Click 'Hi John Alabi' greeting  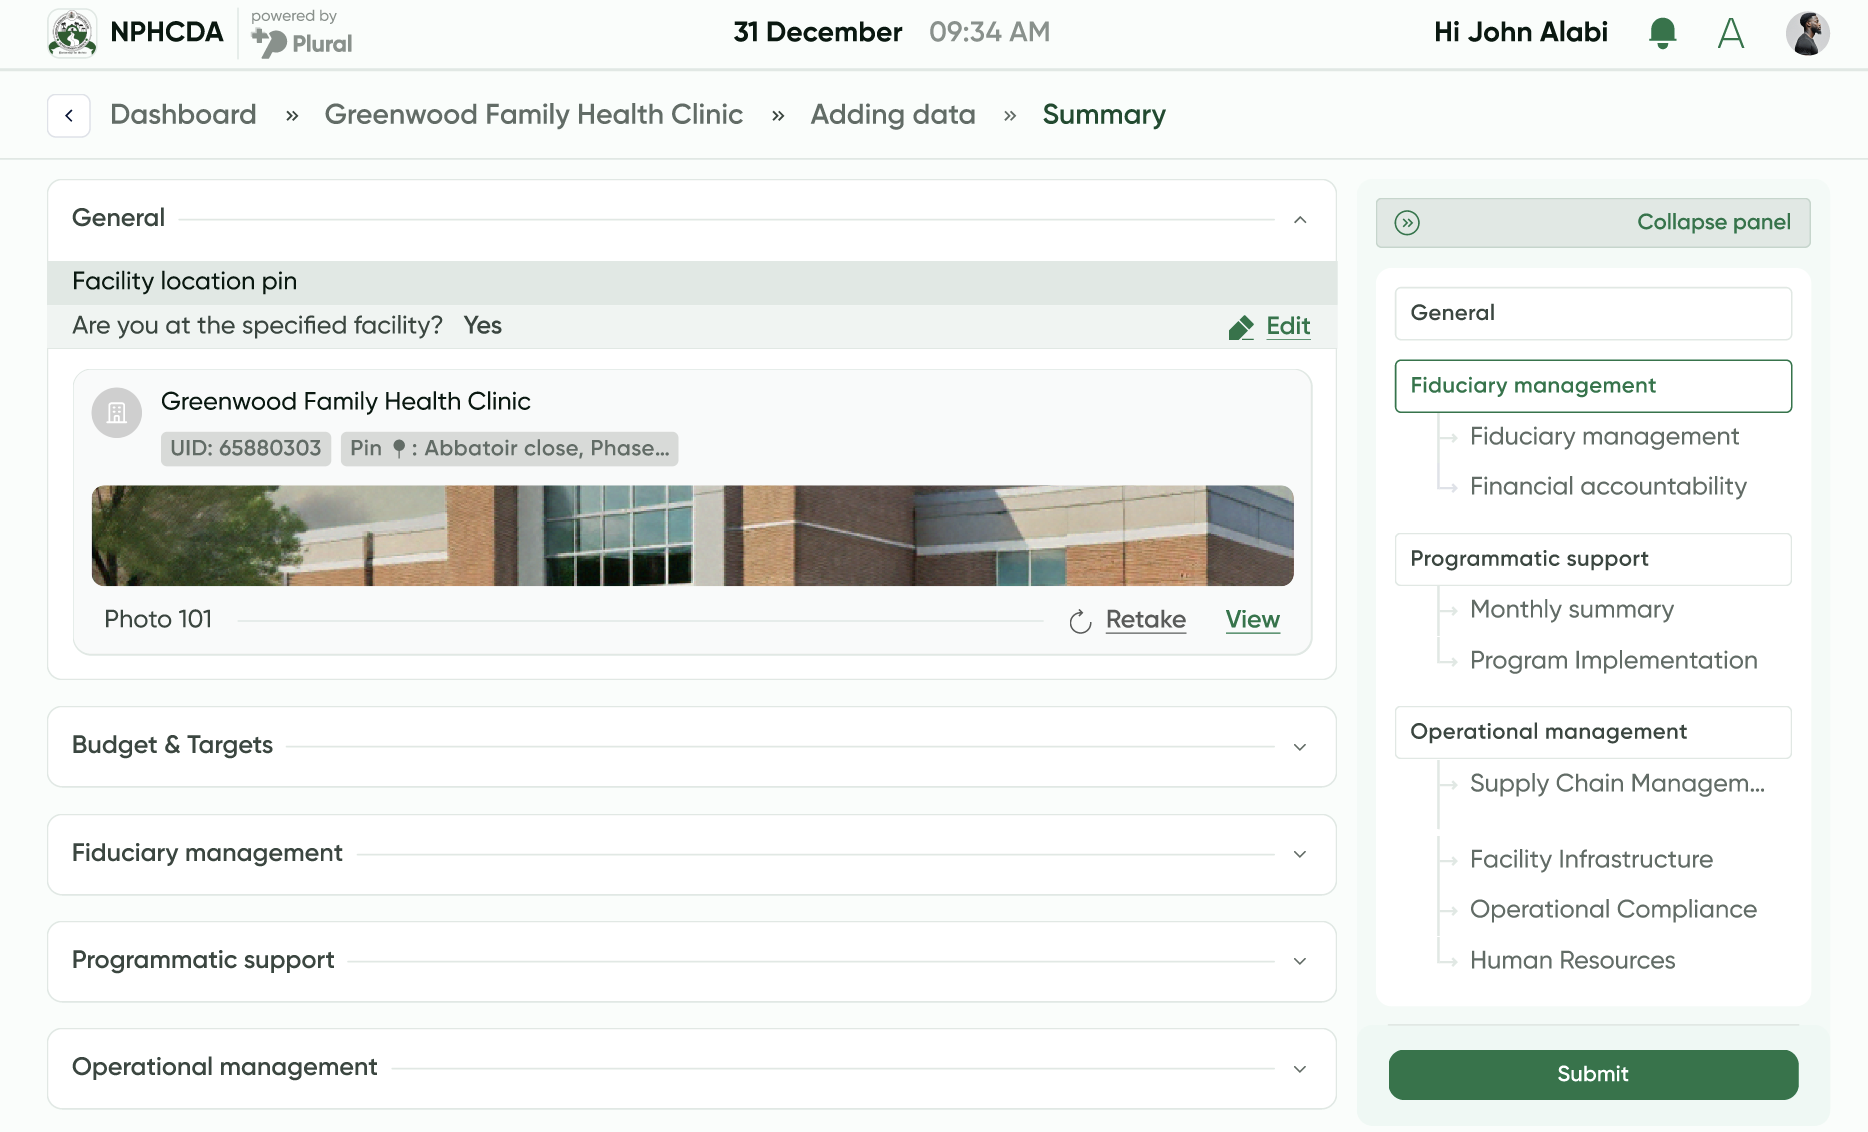pyautogui.click(x=1520, y=33)
